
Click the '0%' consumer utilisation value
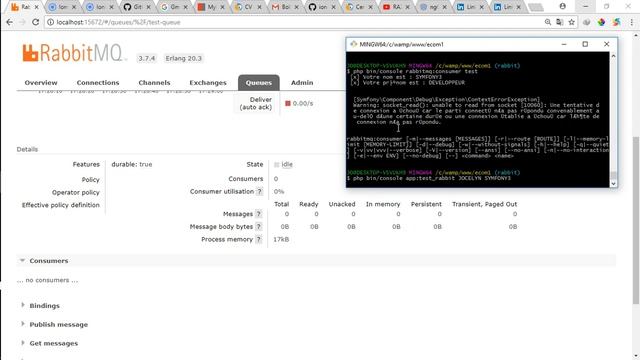pyautogui.click(x=279, y=191)
